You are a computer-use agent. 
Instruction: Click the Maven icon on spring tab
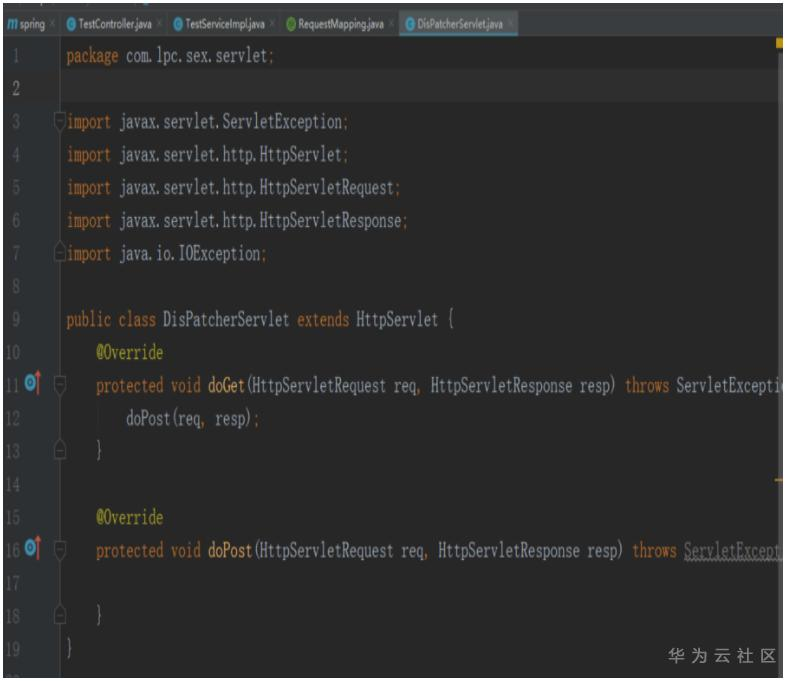pyautogui.click(x=13, y=24)
